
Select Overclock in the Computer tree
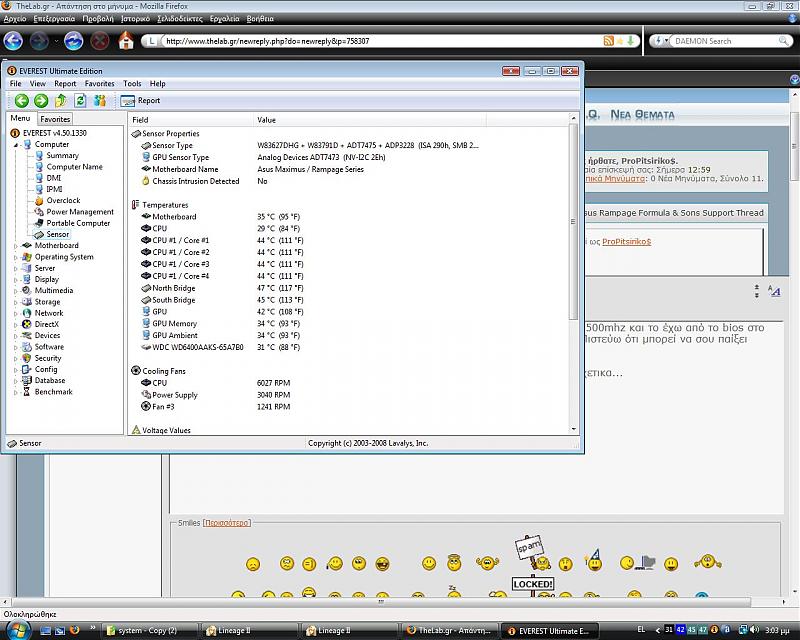(63, 201)
